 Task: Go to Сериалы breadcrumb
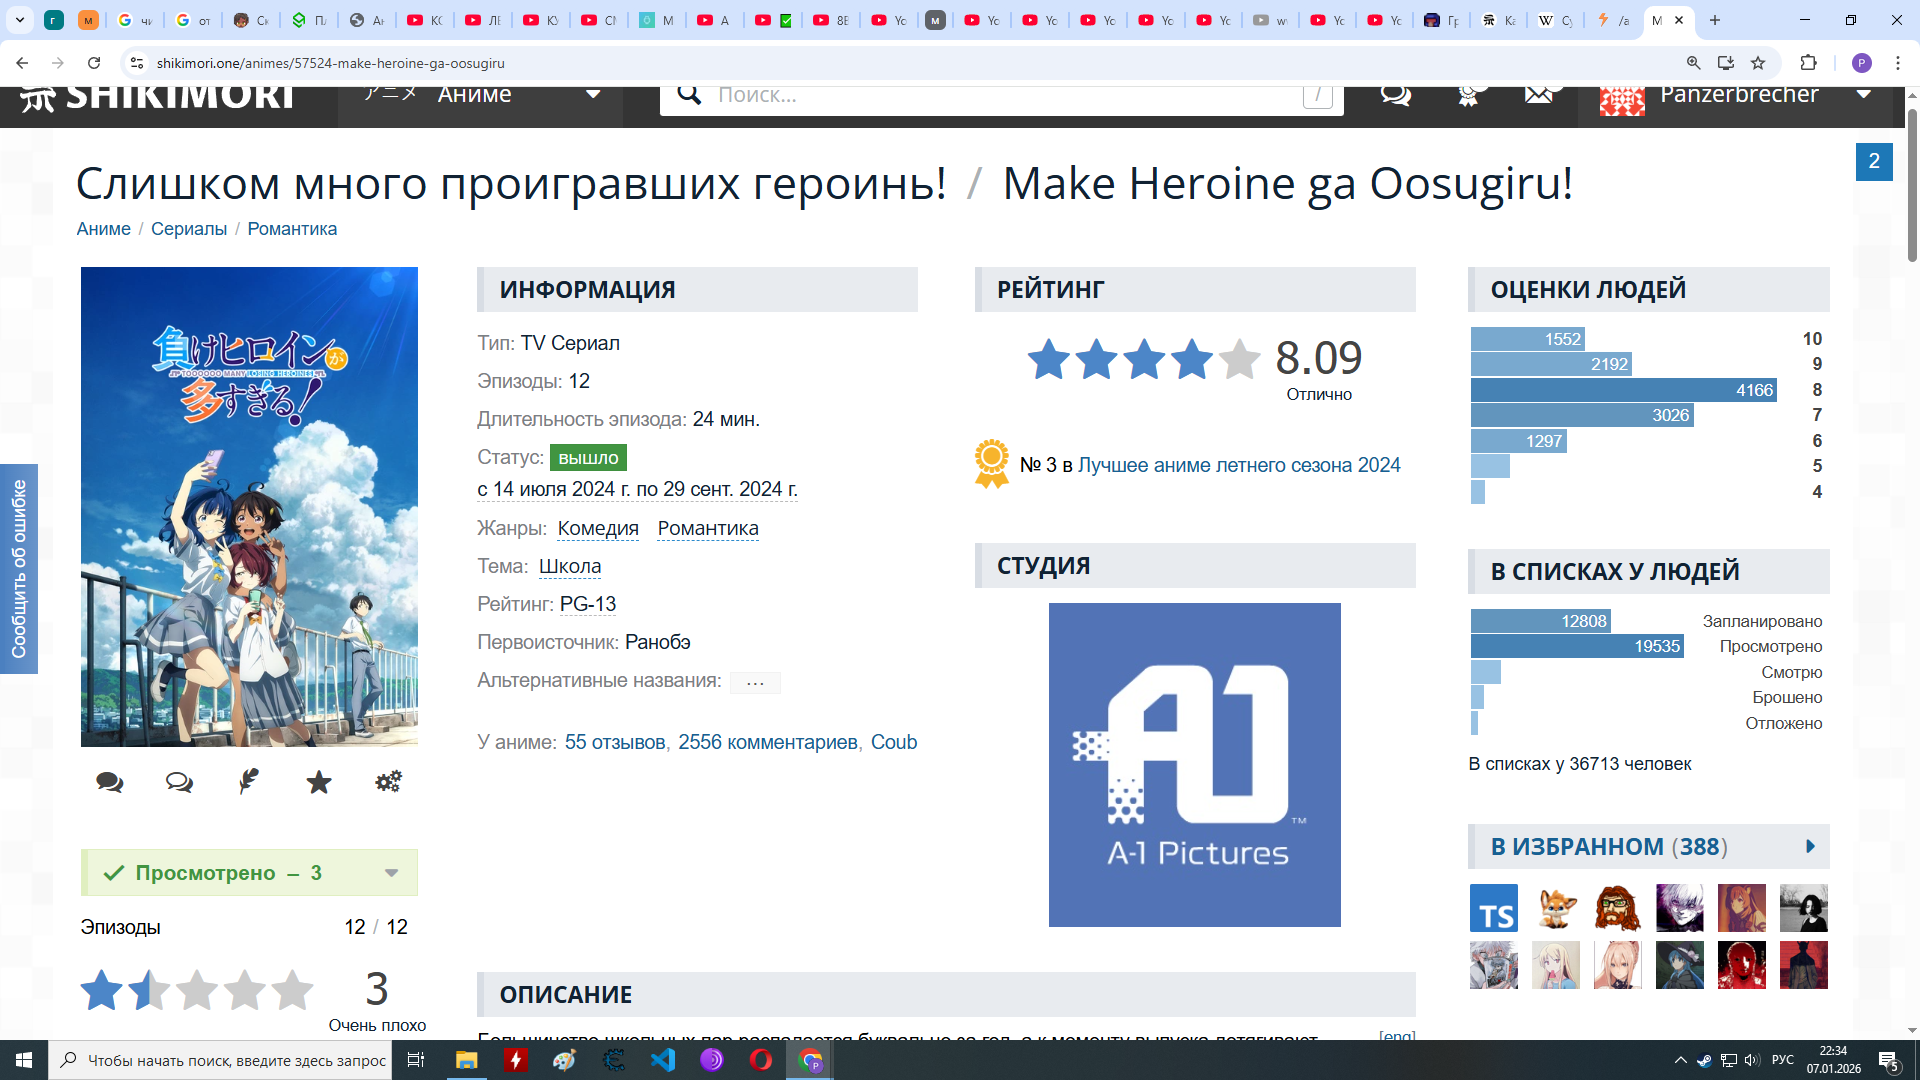pyautogui.click(x=189, y=229)
